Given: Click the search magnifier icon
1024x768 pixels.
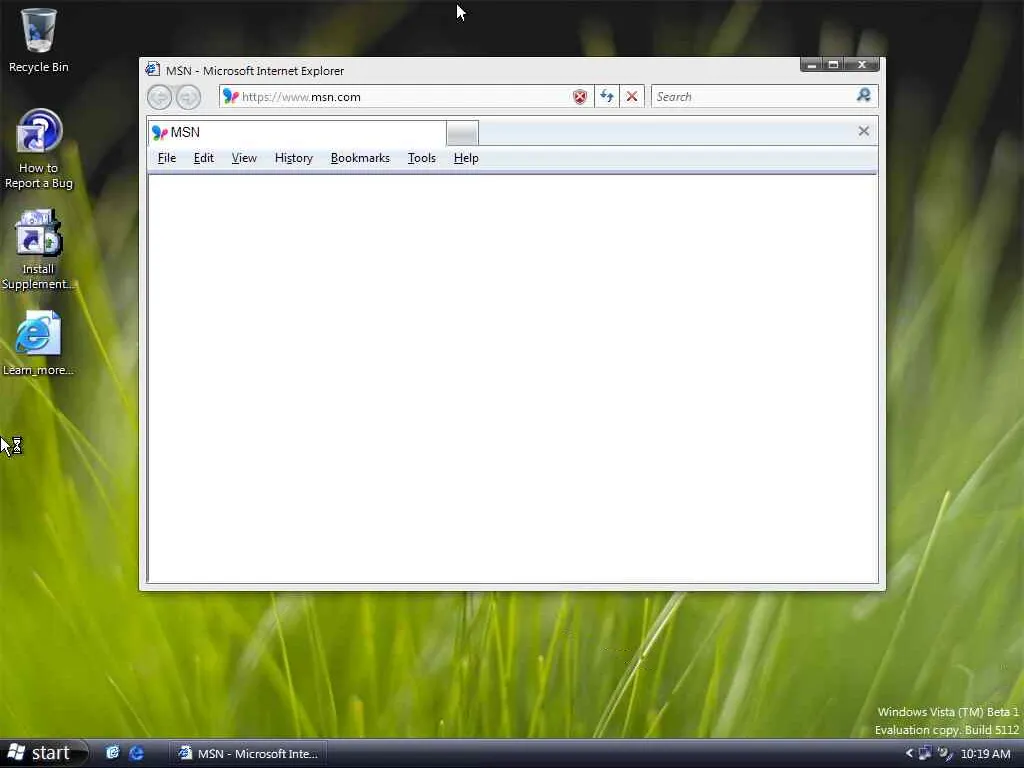Looking at the screenshot, I should (x=863, y=96).
